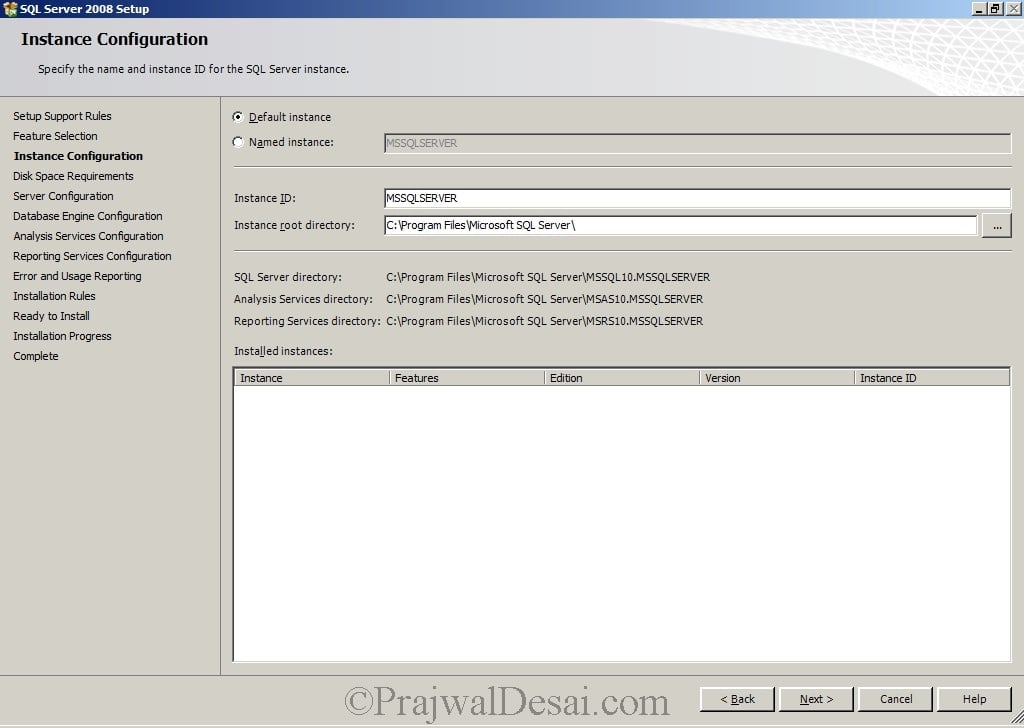Sort by Version column header

[x=777, y=378]
